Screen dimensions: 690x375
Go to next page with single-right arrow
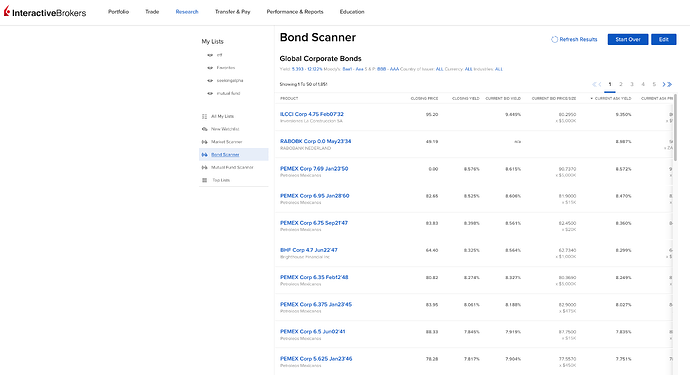tap(664, 85)
